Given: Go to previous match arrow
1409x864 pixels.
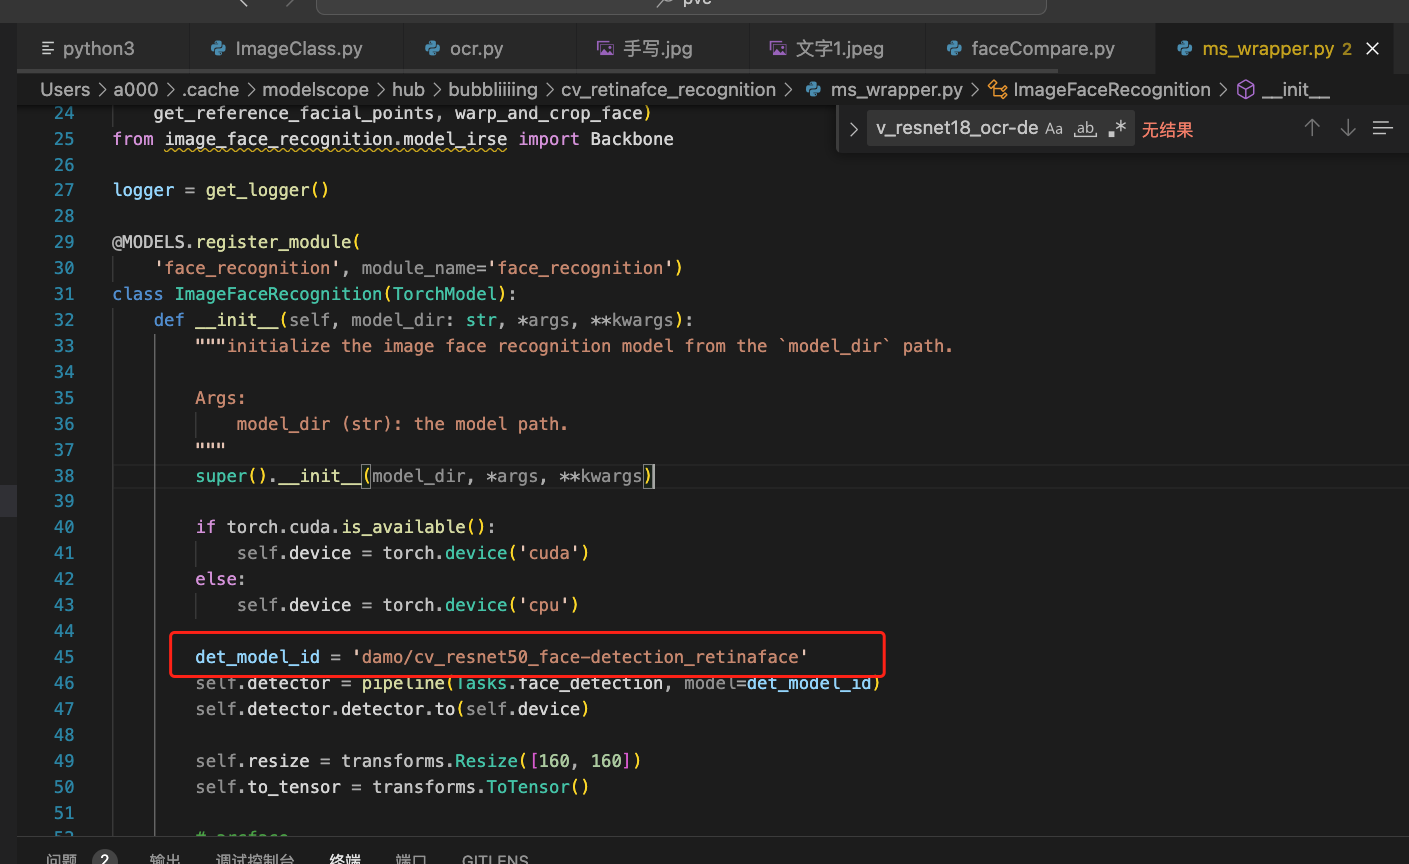Looking at the screenshot, I should (1312, 128).
